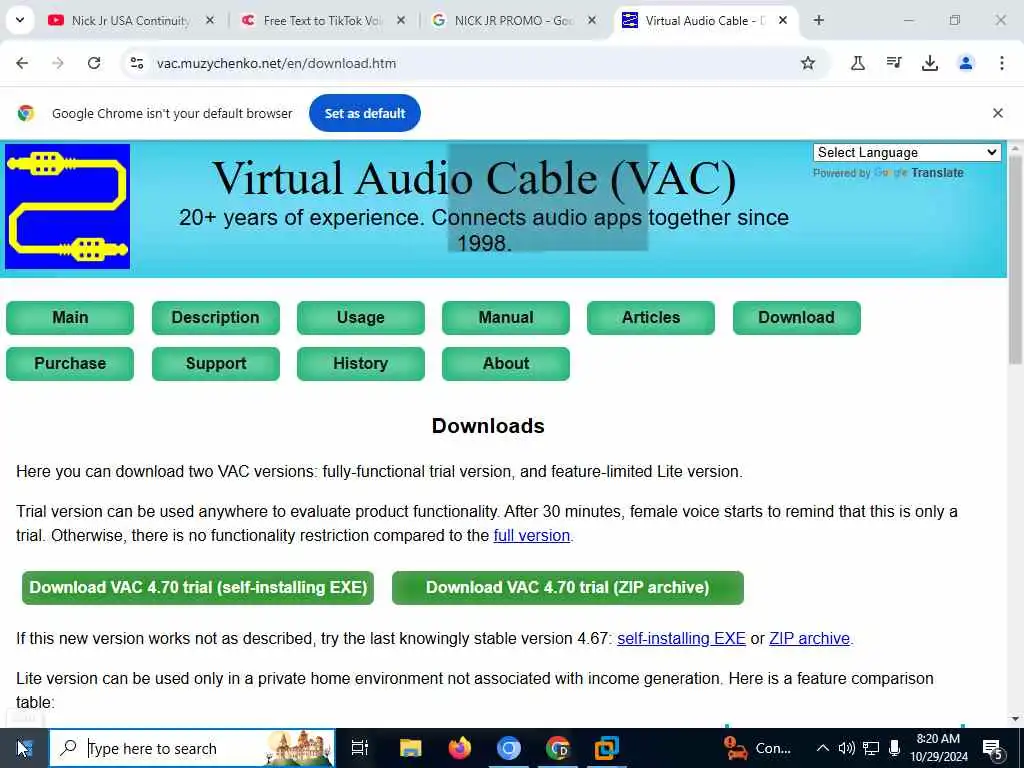Close the Free Text to TikTok tab
The image size is (1024, 768).
(401, 20)
